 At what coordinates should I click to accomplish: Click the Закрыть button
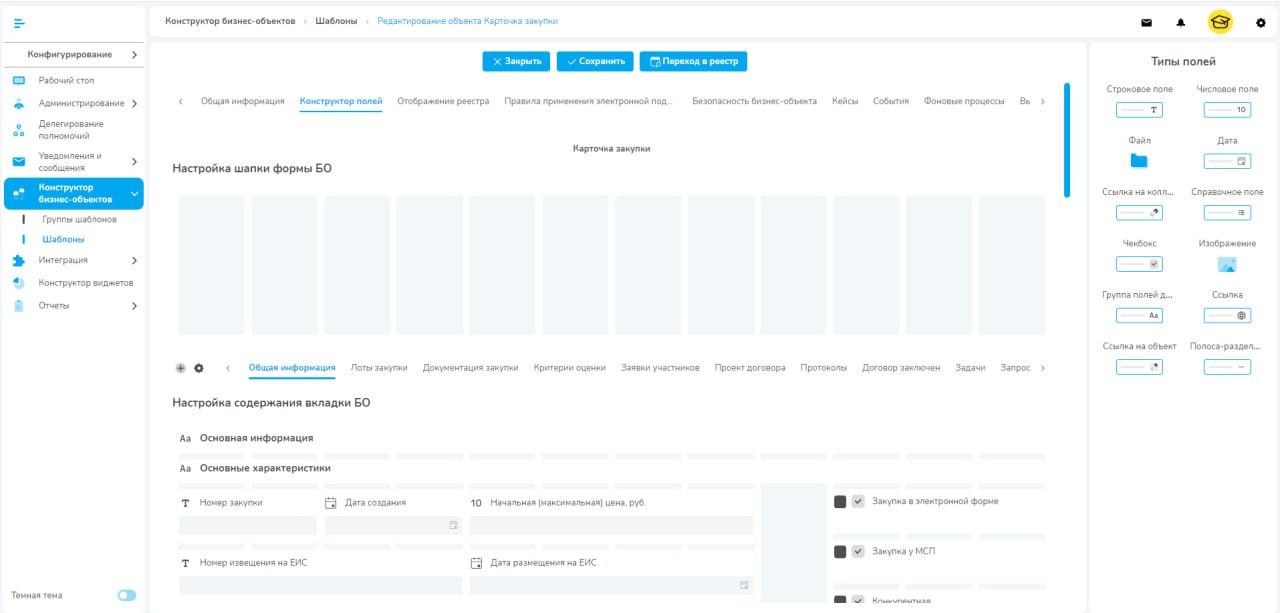pos(516,61)
